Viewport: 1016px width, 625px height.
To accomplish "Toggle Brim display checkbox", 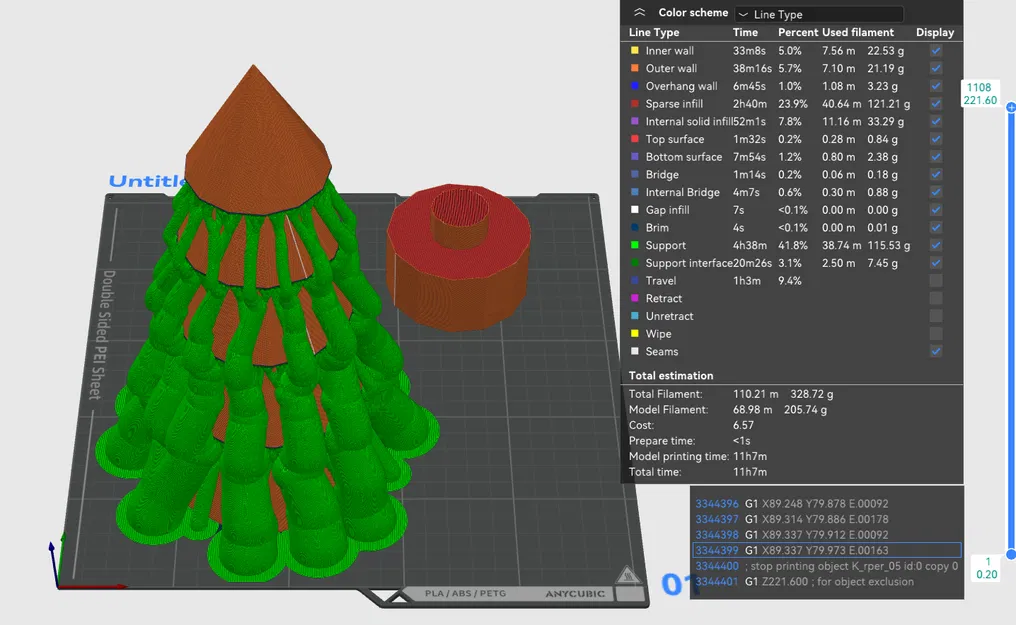I will coord(936,227).
